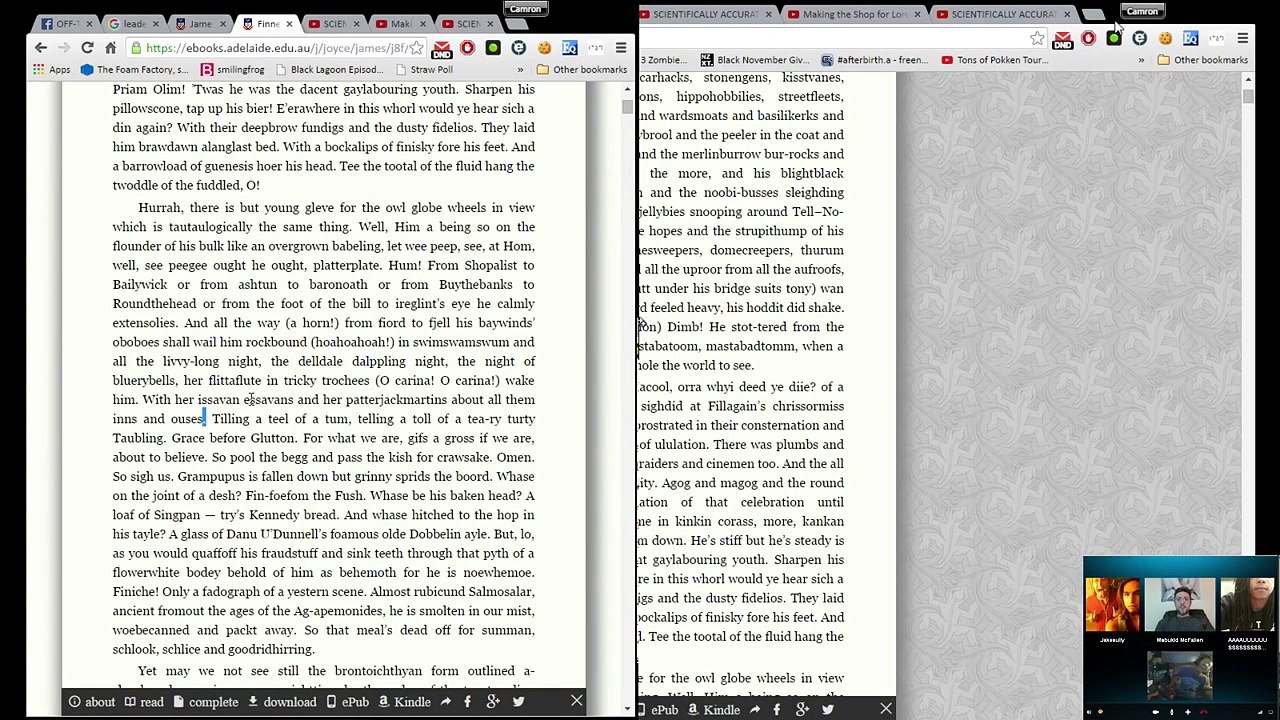Image resolution: width=1280 pixels, height=720 pixels.
Task: Click left window vertical scrollbar thumb
Action: (x=627, y=105)
